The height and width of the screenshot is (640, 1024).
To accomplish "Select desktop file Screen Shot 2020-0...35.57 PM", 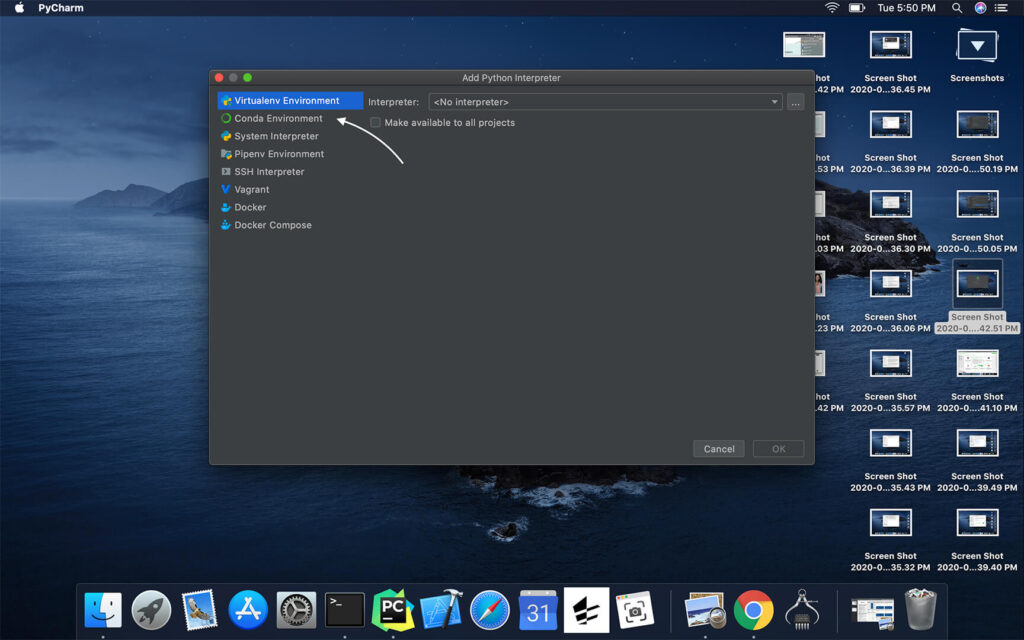I will coord(890,364).
